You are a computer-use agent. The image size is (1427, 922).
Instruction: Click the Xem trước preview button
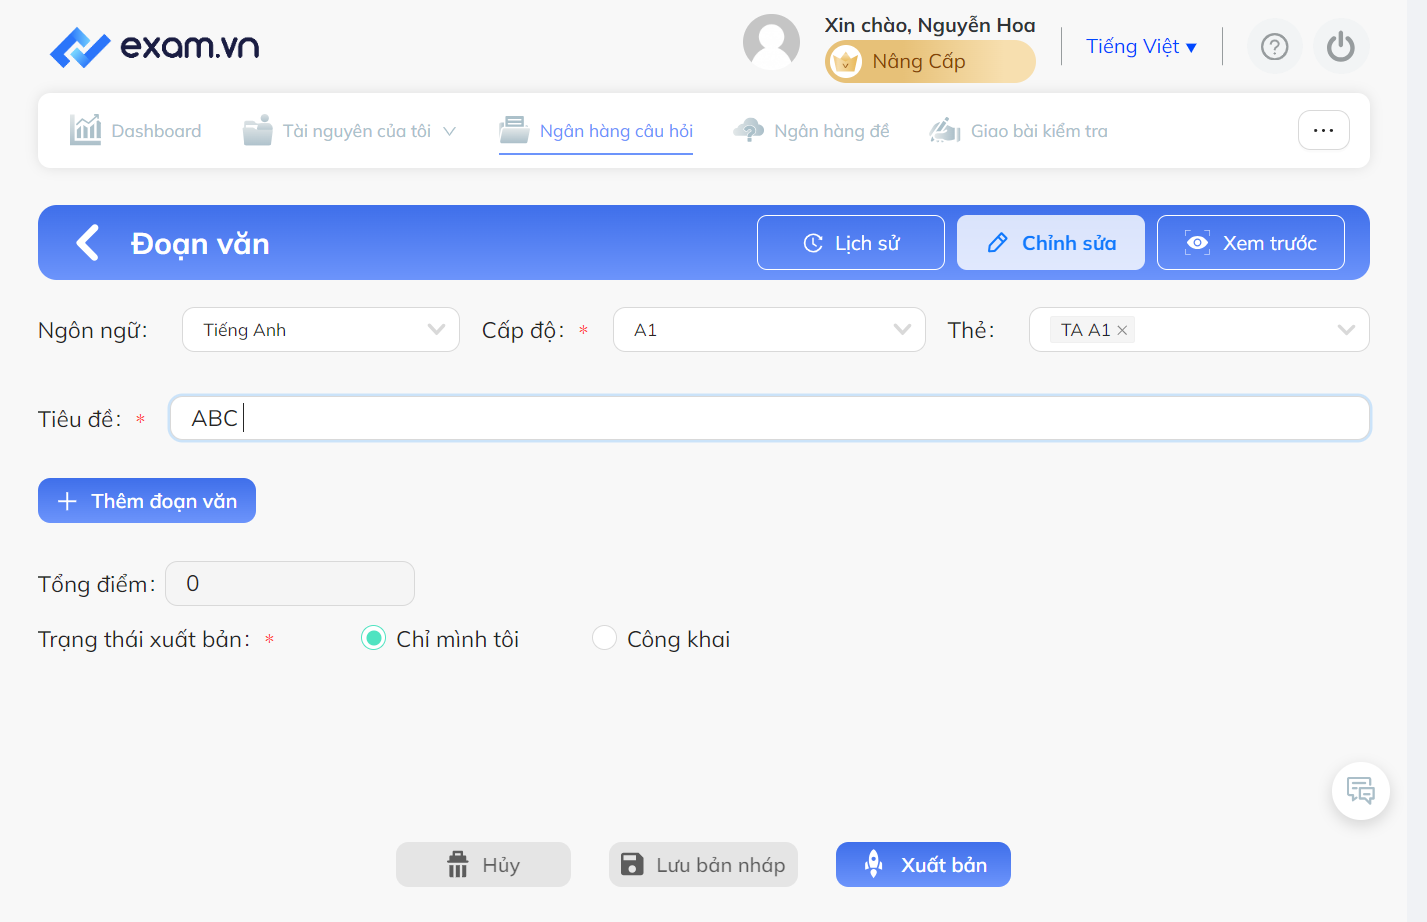(1251, 242)
